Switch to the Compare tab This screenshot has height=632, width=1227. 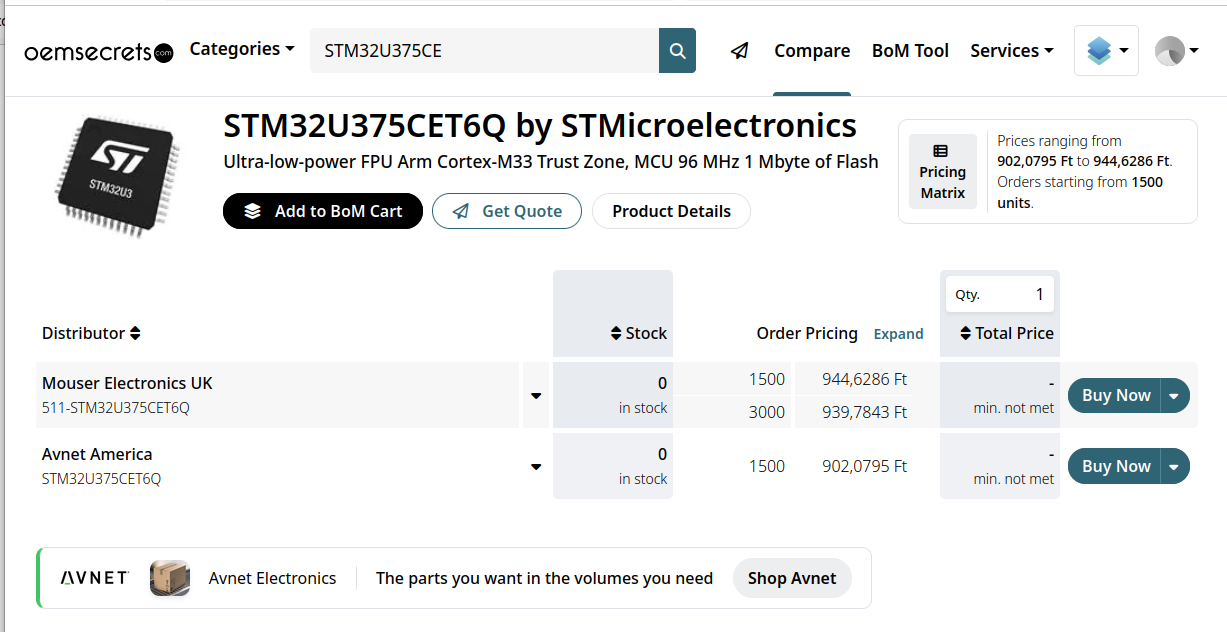(x=812, y=50)
